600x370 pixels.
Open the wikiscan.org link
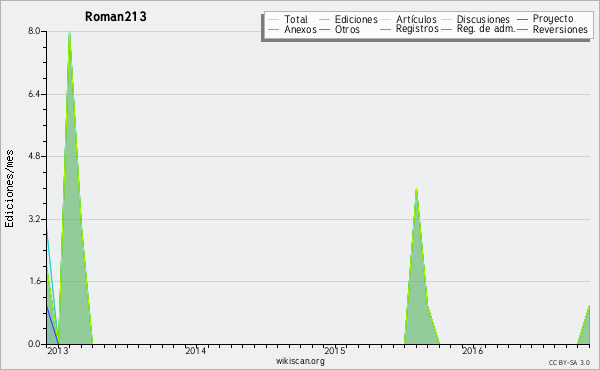click(300, 361)
